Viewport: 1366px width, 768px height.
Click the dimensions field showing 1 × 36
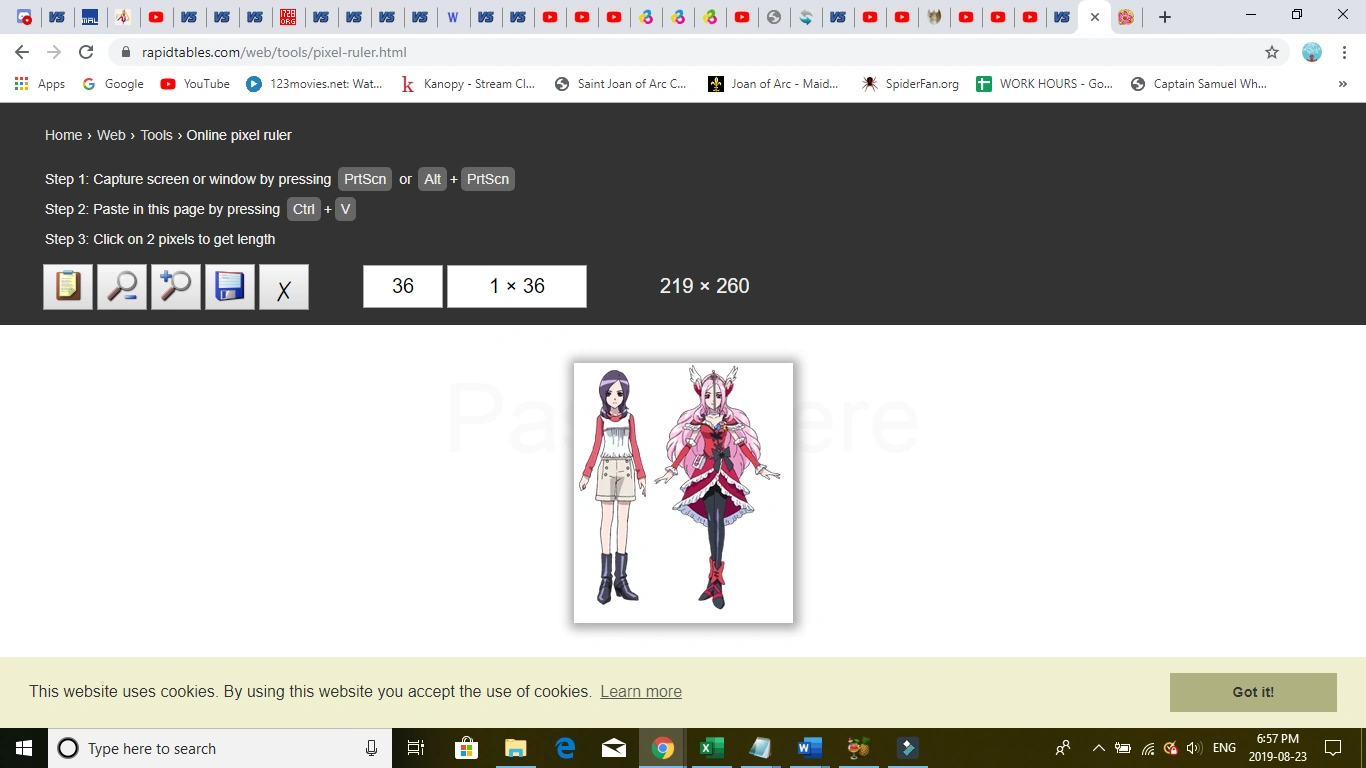(x=517, y=286)
